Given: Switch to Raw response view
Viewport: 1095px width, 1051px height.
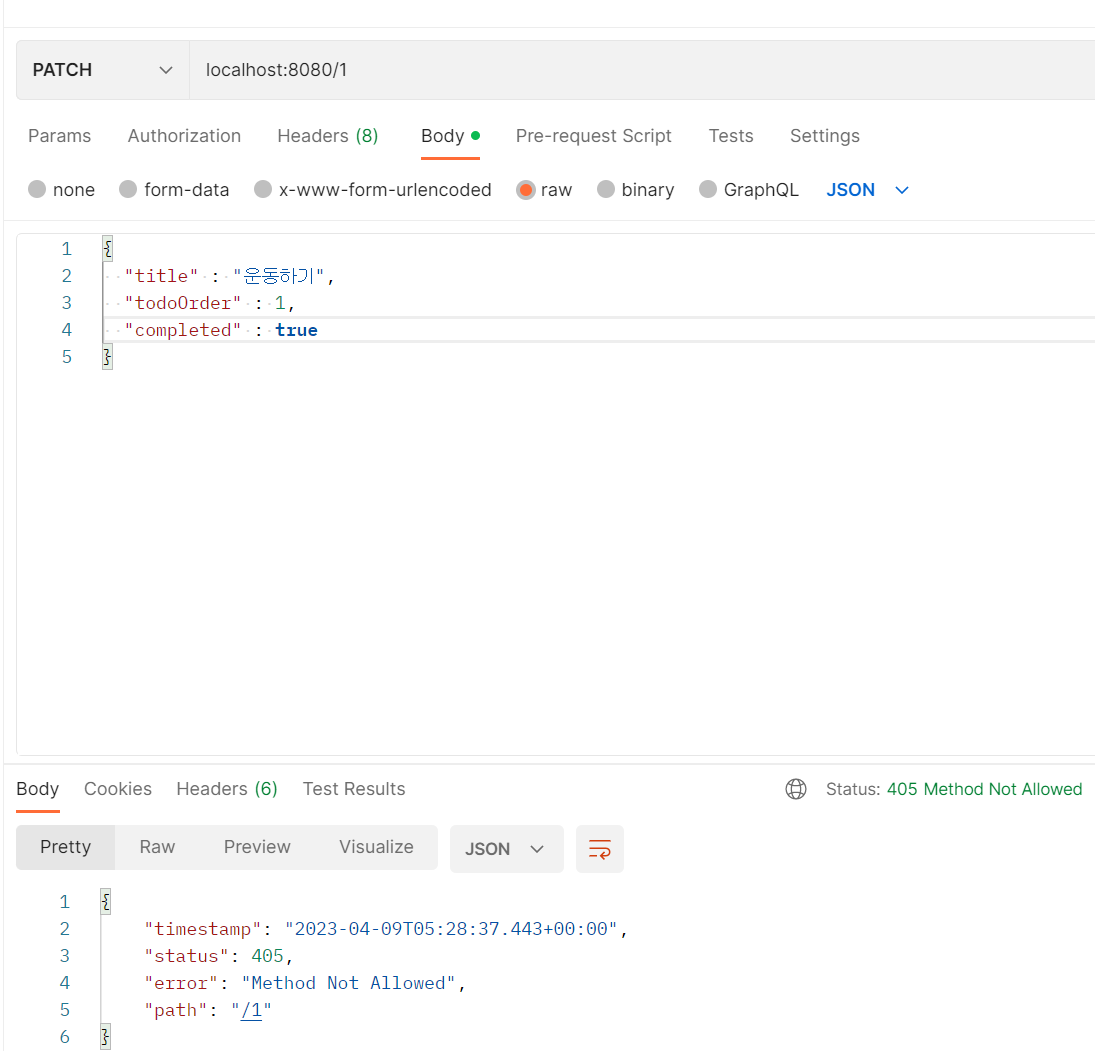Looking at the screenshot, I should [157, 847].
